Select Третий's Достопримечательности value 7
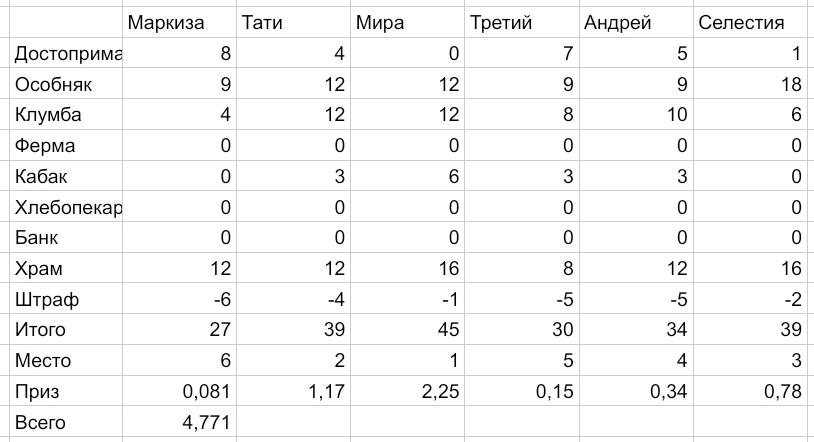This screenshot has width=814, height=442. [x=522, y=53]
